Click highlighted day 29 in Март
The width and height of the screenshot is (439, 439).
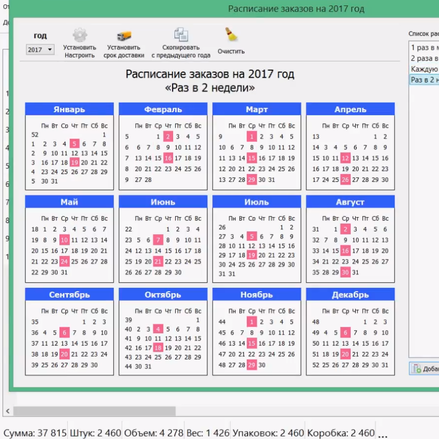(x=252, y=180)
